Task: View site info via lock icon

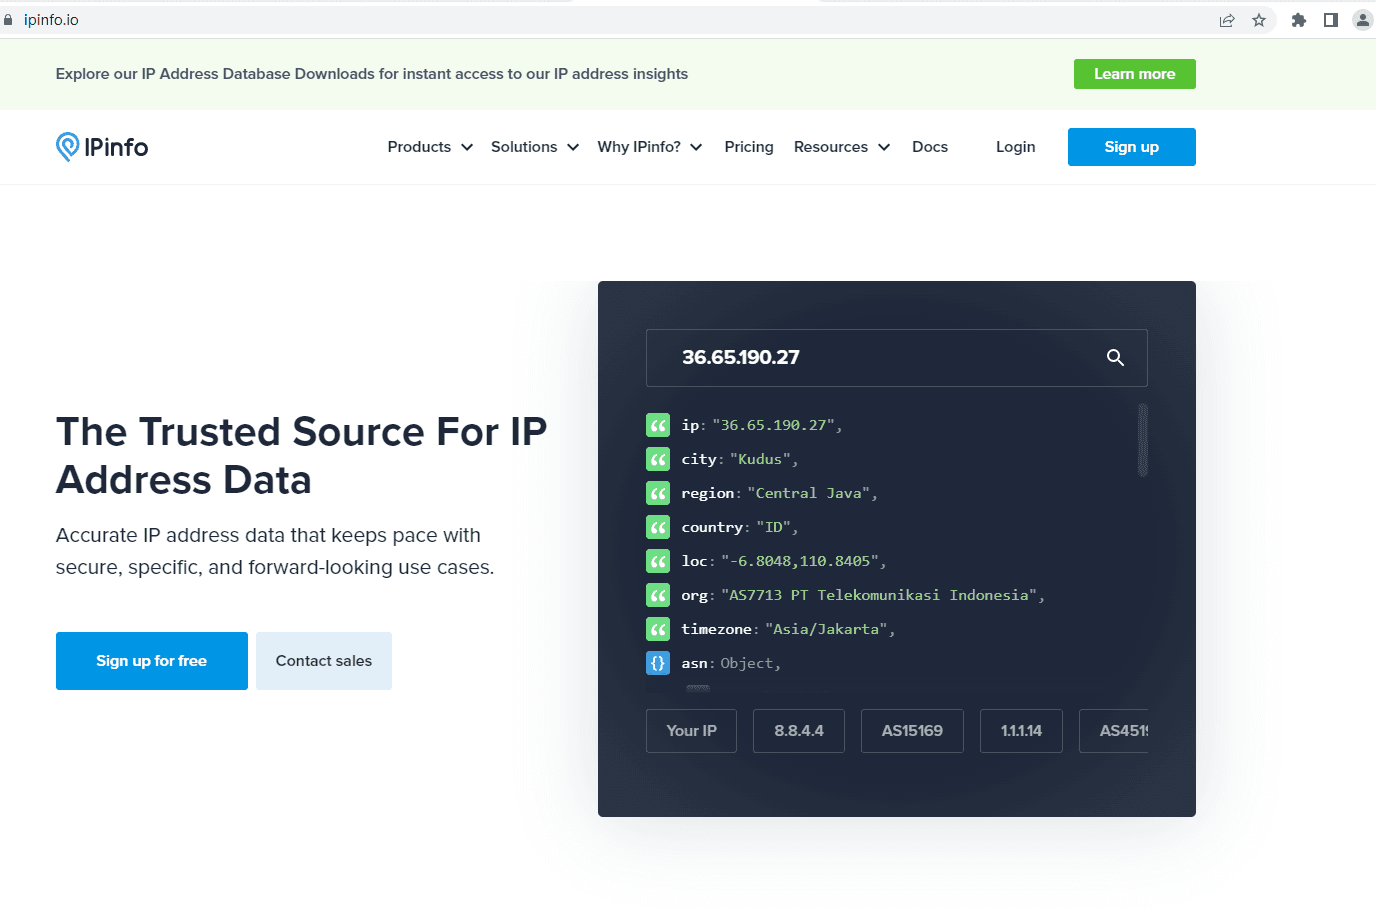Action: tap(8, 20)
